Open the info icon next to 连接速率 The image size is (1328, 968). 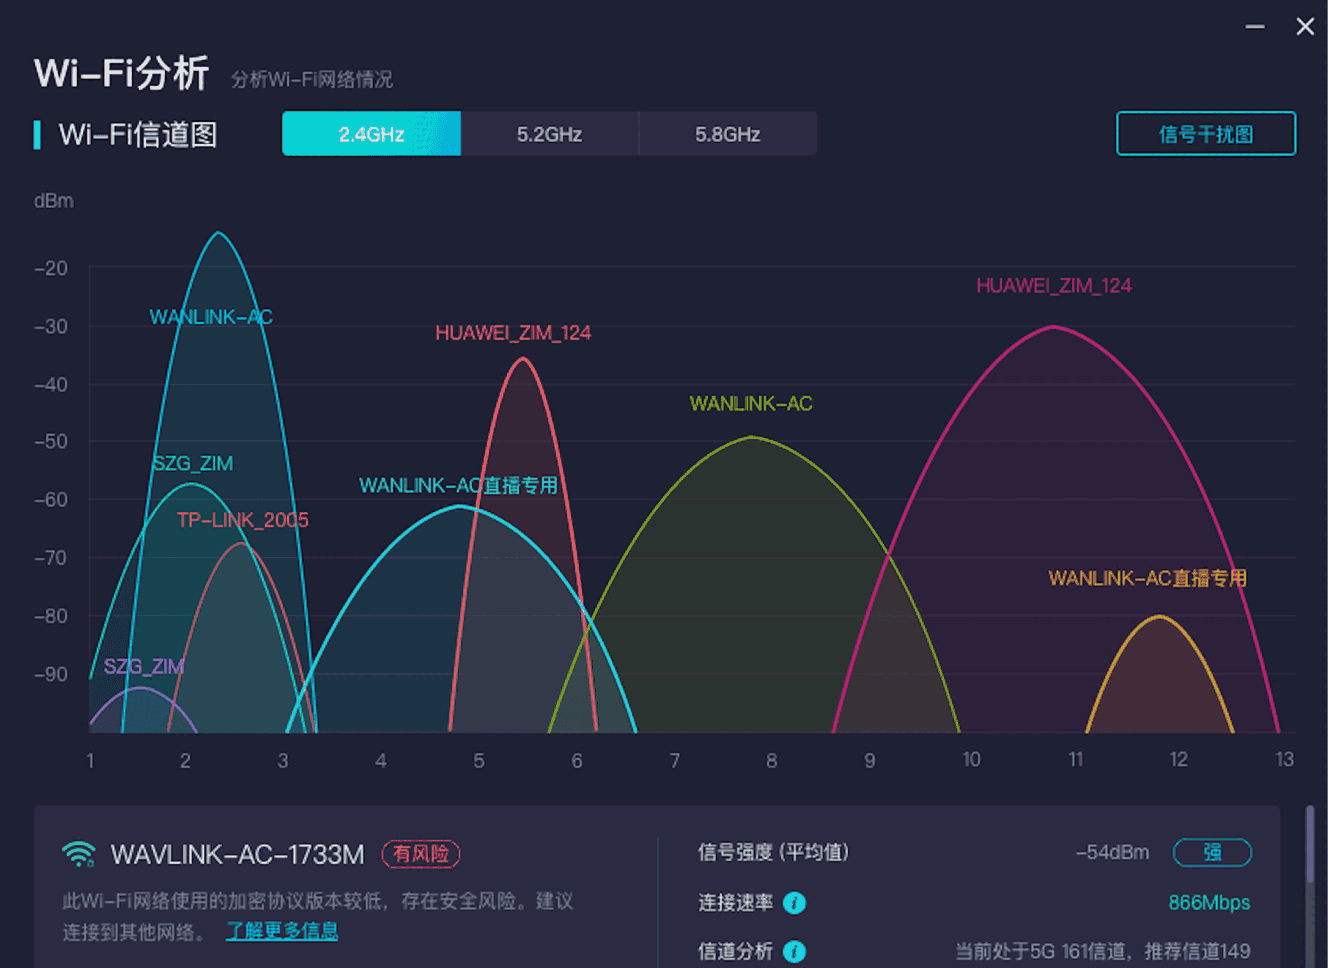tap(793, 903)
